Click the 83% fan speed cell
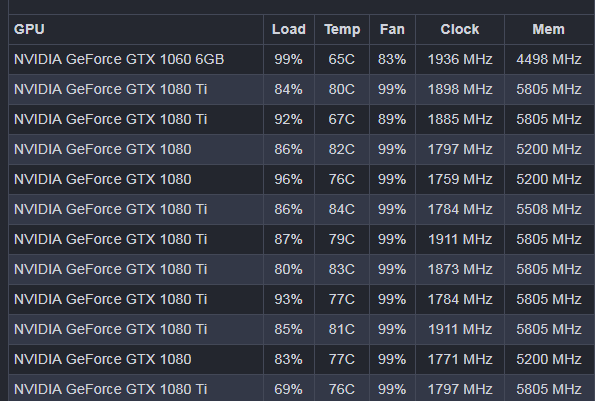Image resolution: width=595 pixels, height=401 pixels. click(x=392, y=59)
